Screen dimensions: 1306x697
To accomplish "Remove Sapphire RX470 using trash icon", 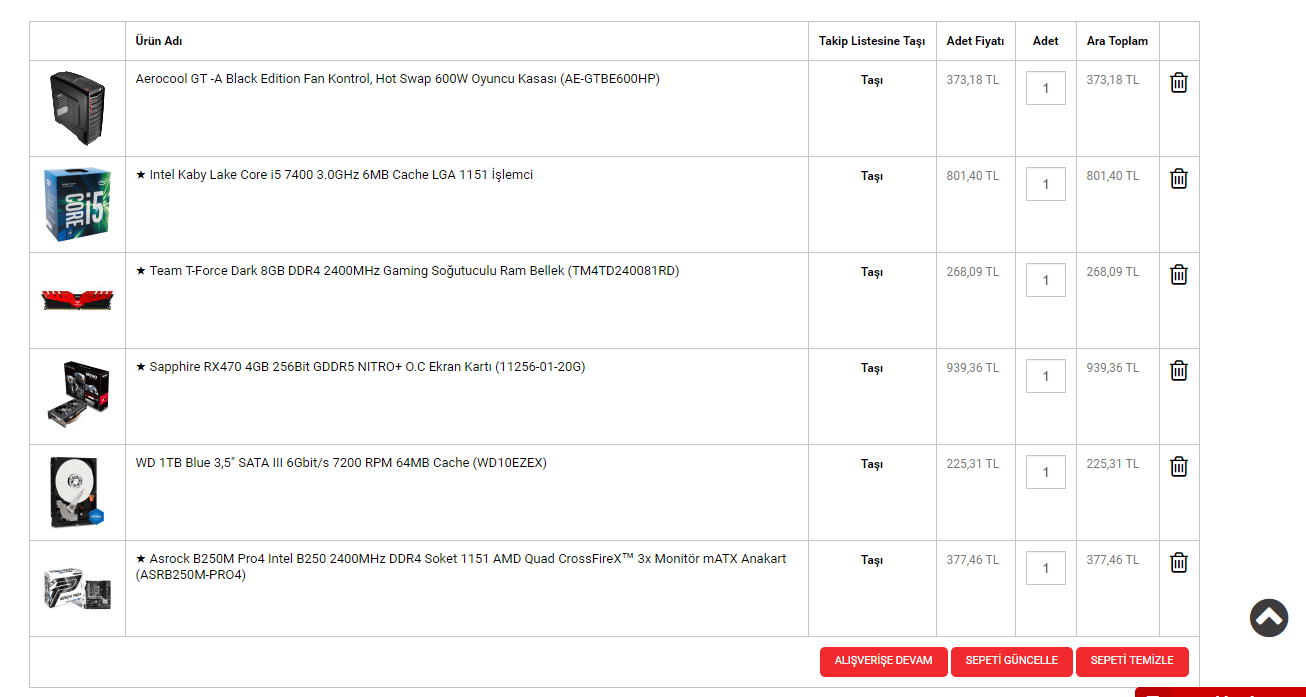I will [1179, 371].
